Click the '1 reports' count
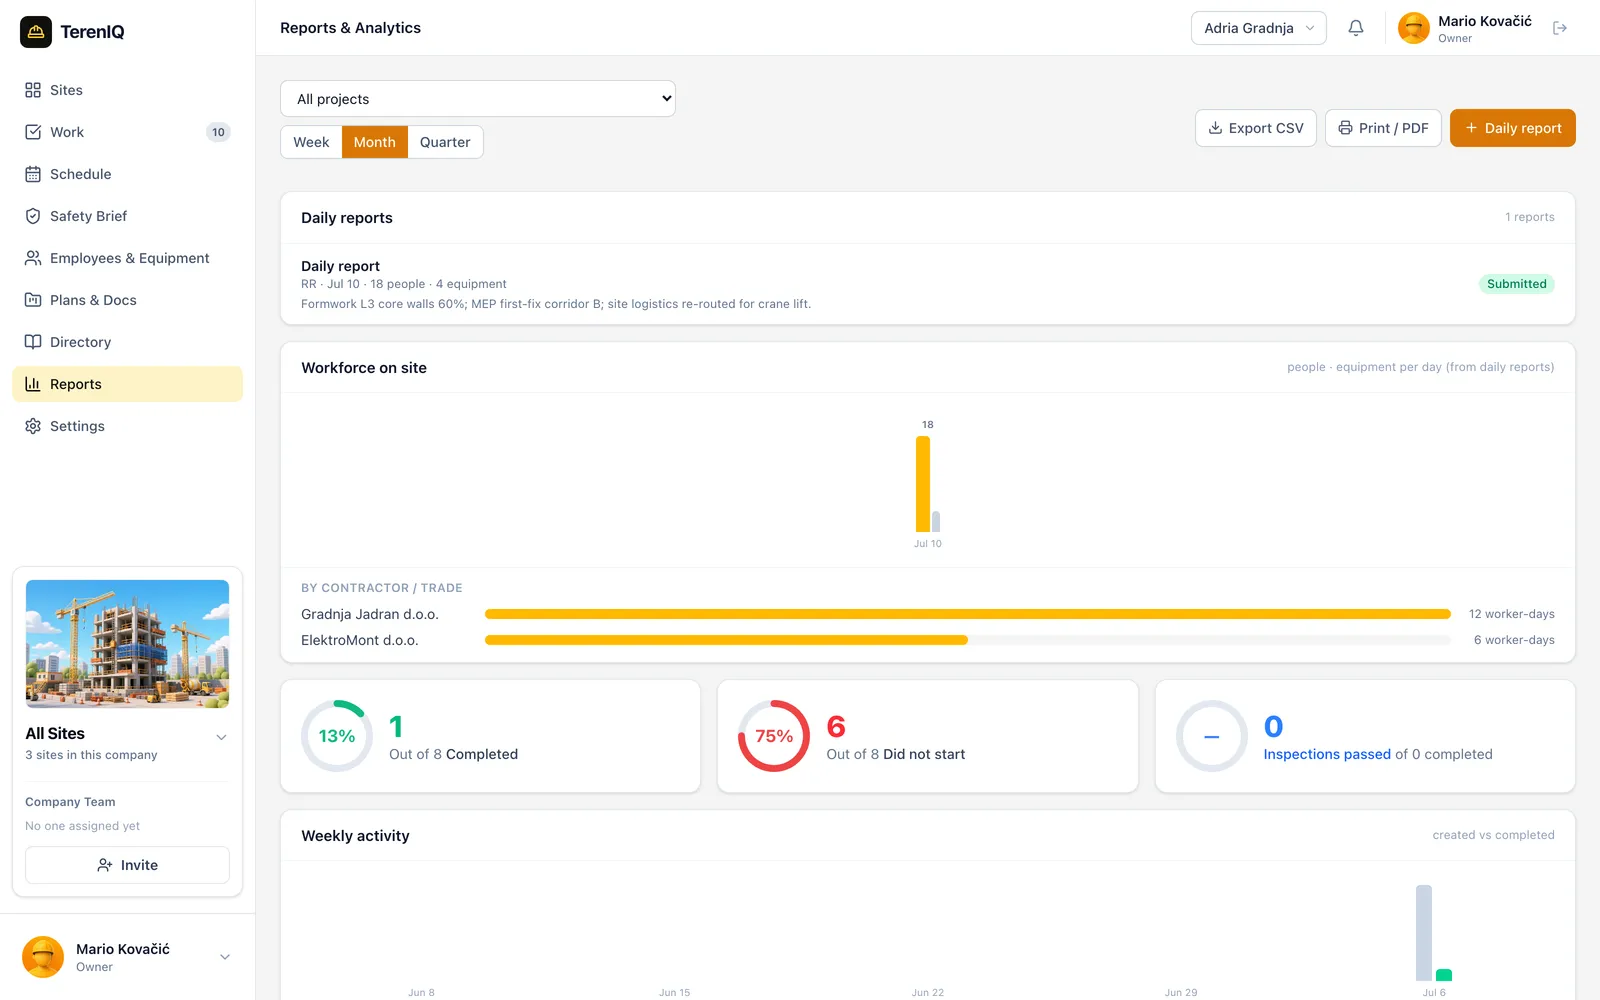 (1530, 217)
